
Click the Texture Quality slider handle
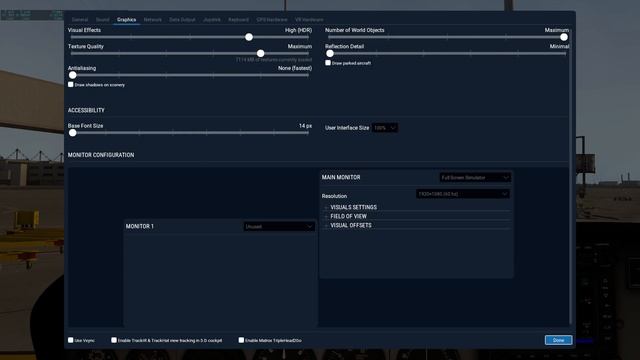pos(260,53)
